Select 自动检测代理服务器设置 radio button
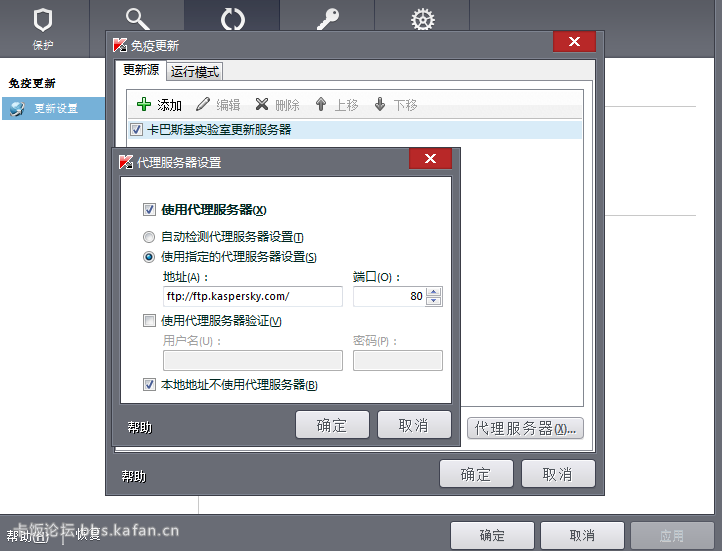The height and width of the screenshot is (551, 722). 149,237
